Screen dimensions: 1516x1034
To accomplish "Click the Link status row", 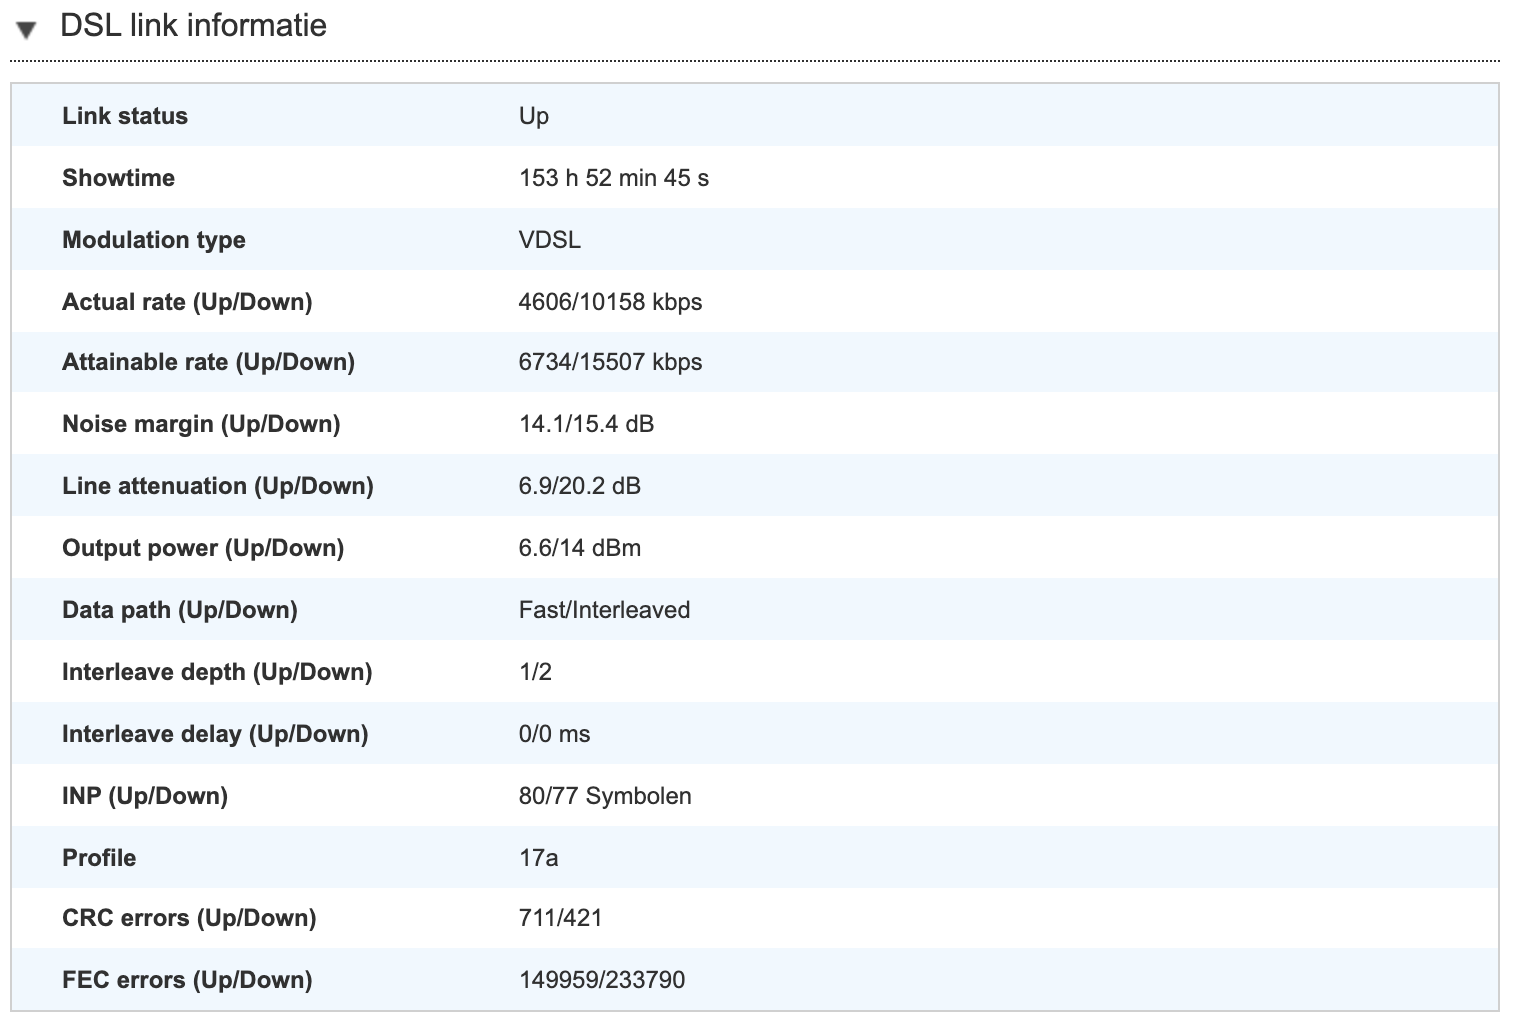I will coord(400,116).
